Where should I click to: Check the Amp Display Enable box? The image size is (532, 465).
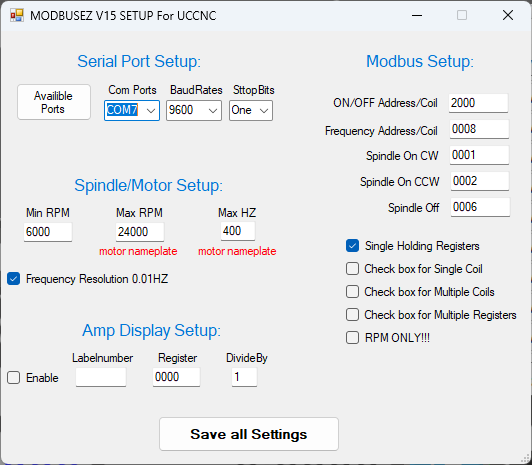click(x=13, y=378)
